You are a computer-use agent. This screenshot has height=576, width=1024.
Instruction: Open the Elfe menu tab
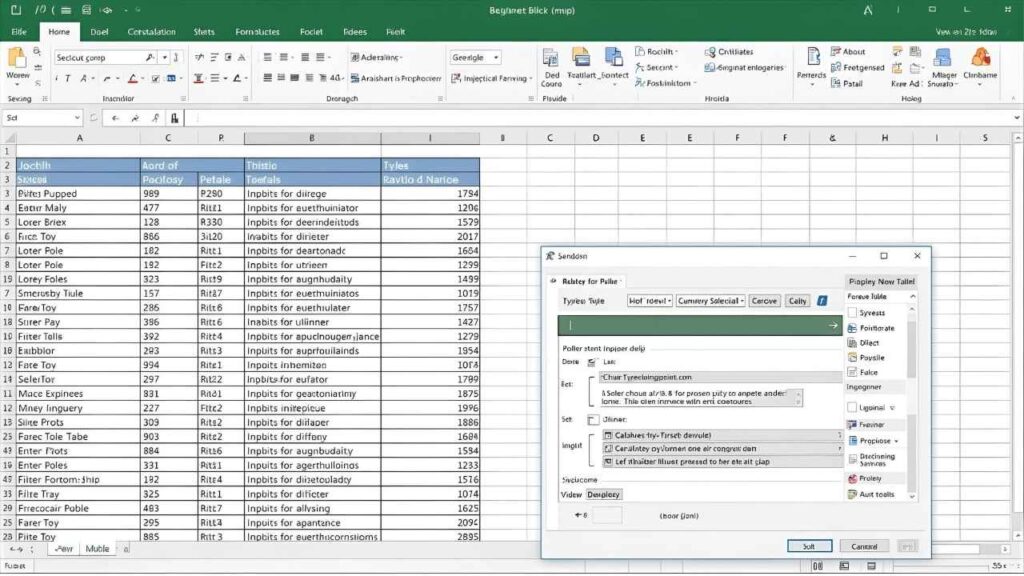(x=19, y=31)
